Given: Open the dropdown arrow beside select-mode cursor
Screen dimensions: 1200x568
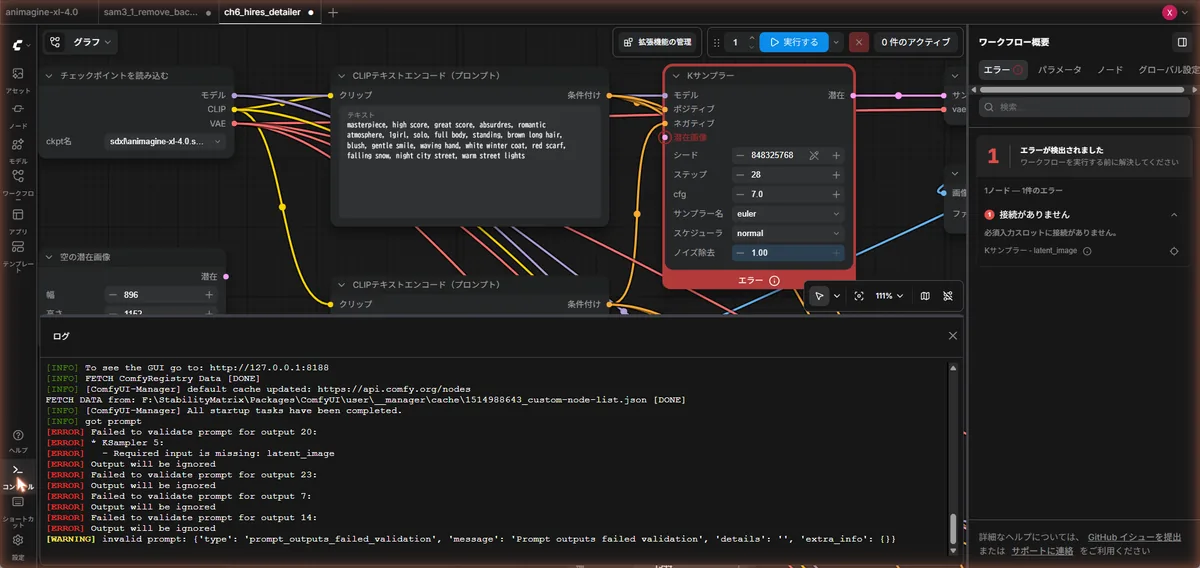Looking at the screenshot, I should pos(836,296).
